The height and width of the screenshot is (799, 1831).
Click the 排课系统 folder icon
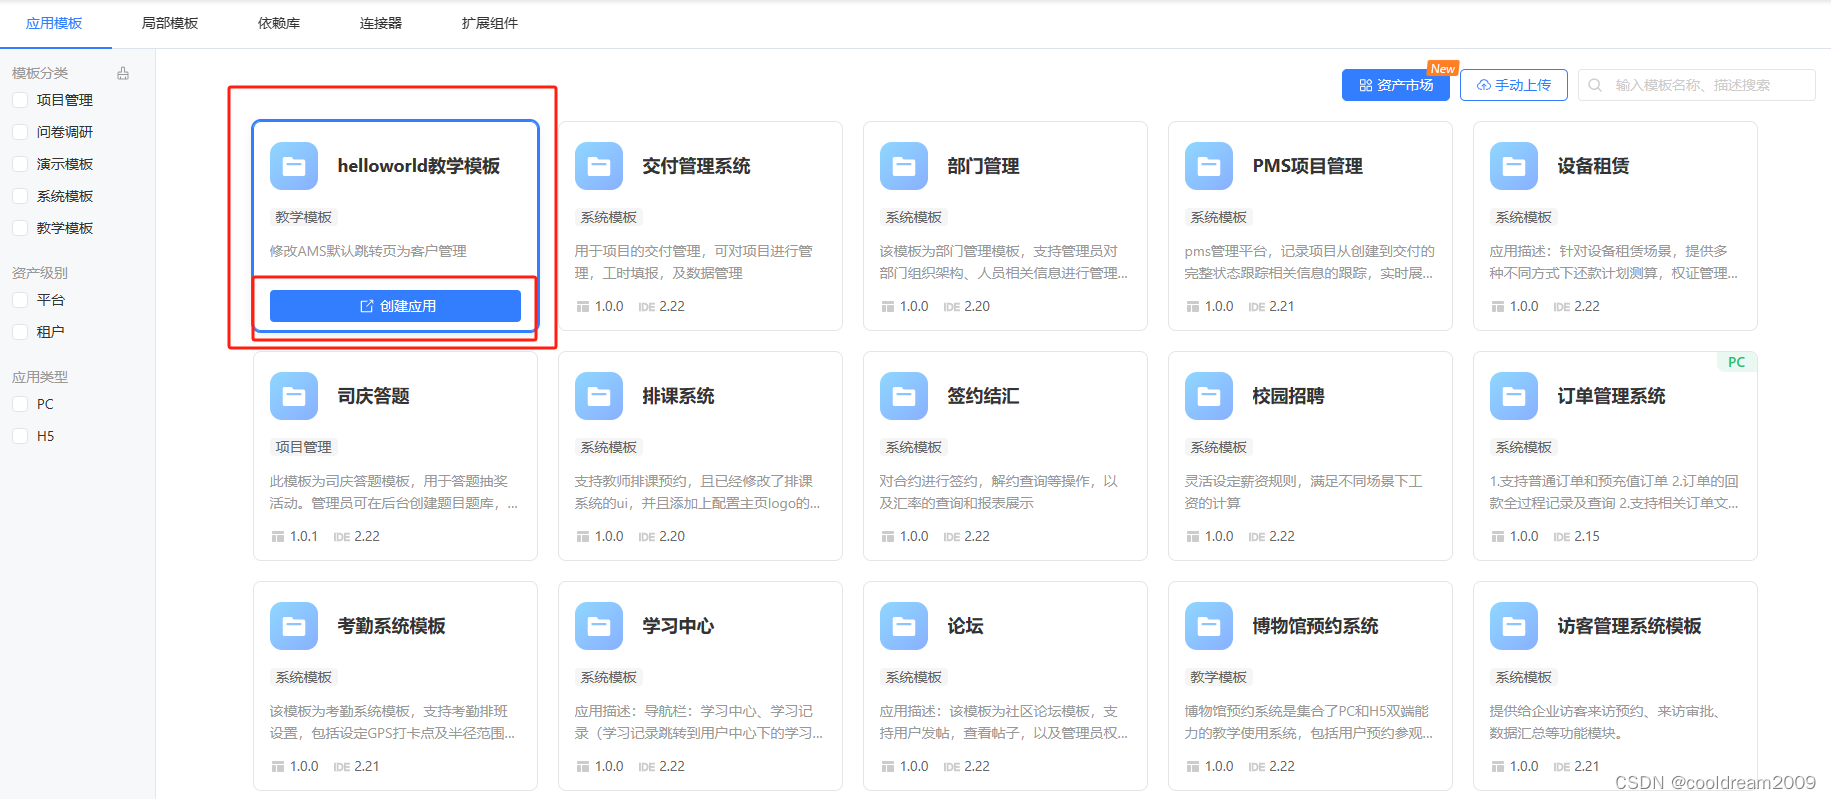pos(599,396)
